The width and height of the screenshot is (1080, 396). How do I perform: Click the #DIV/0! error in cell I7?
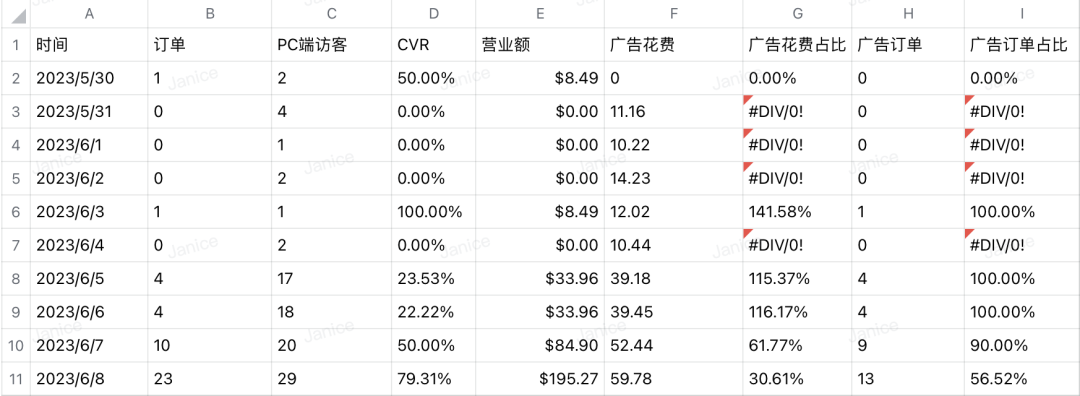point(1022,245)
